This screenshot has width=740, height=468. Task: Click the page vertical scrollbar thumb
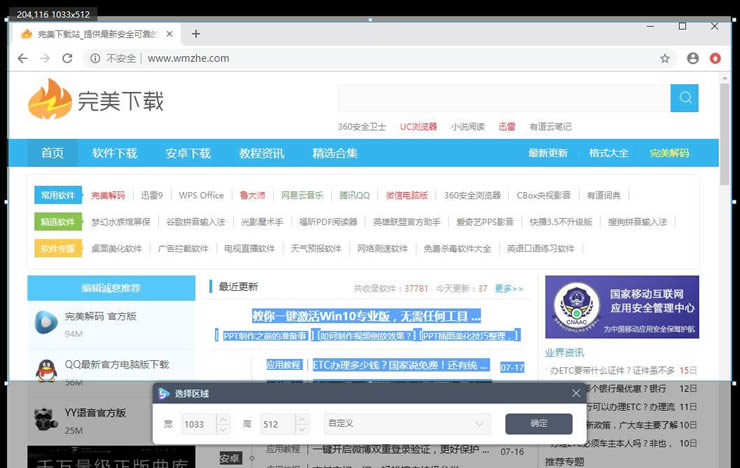pyautogui.click(x=724, y=134)
